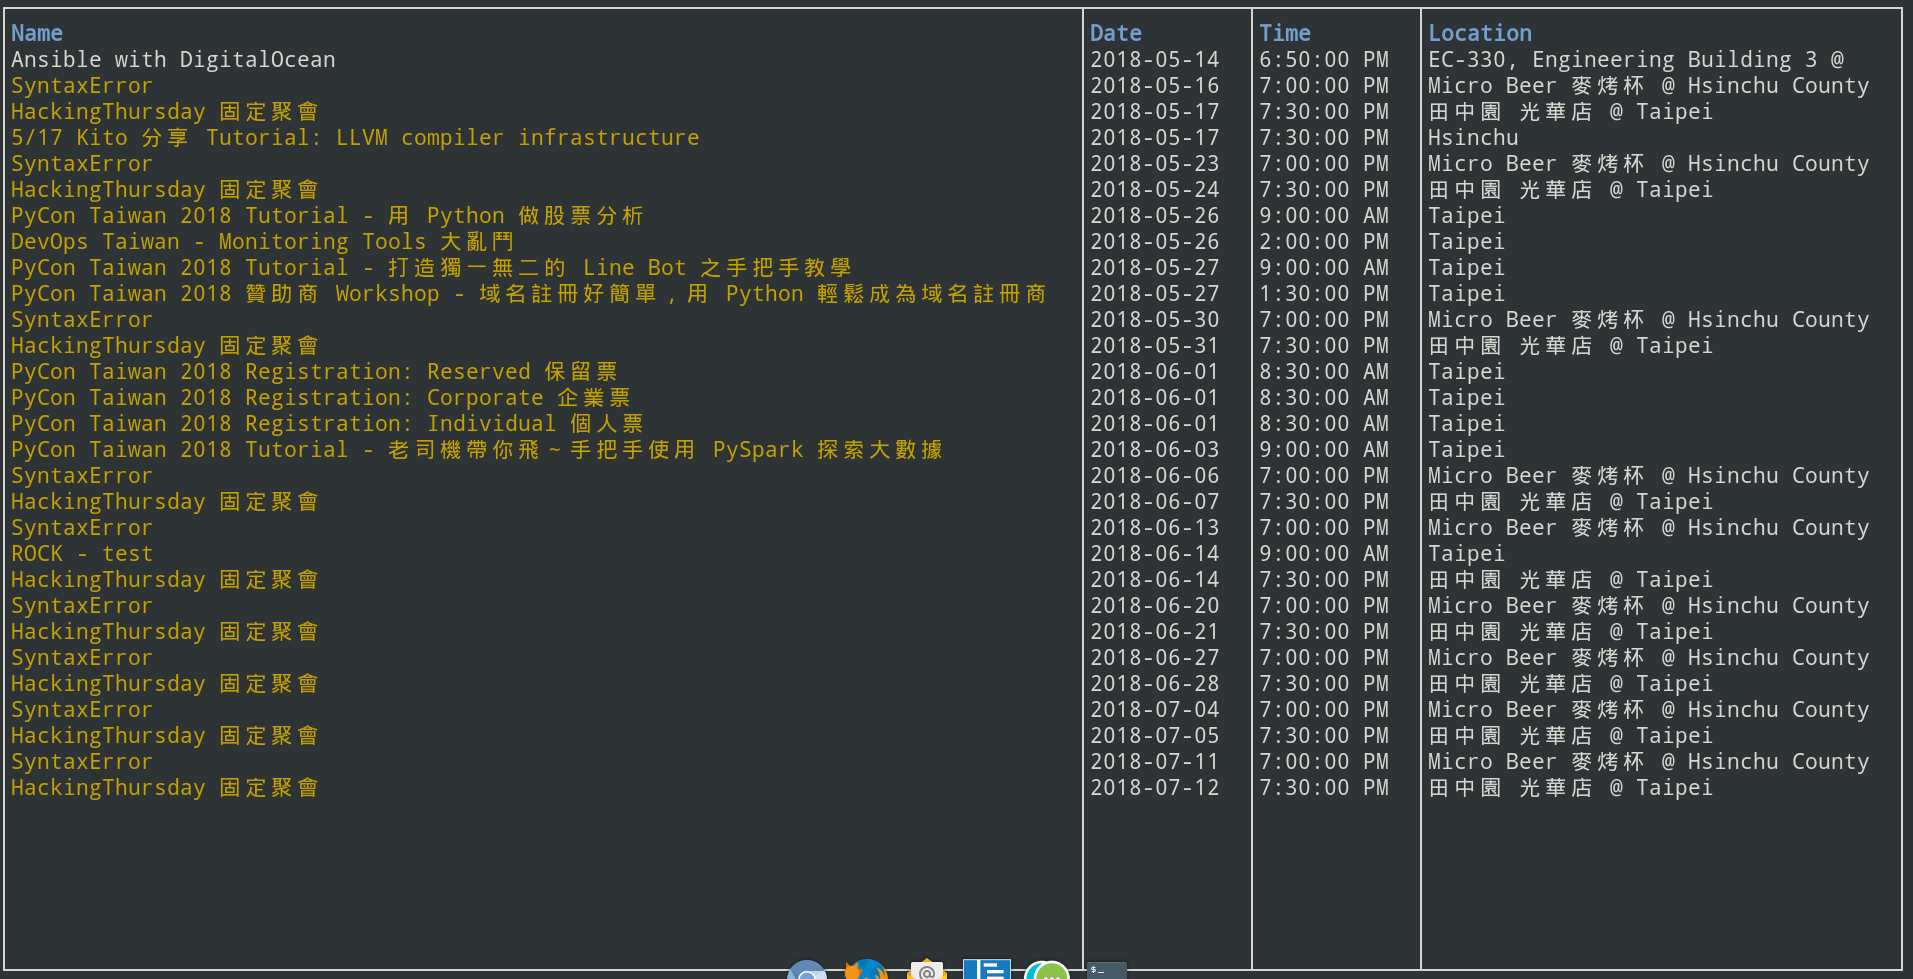Screen dimensions: 1913x979
Task: Open HackingThursday 固定聚會 on 2018-07-05
Action: coord(164,736)
